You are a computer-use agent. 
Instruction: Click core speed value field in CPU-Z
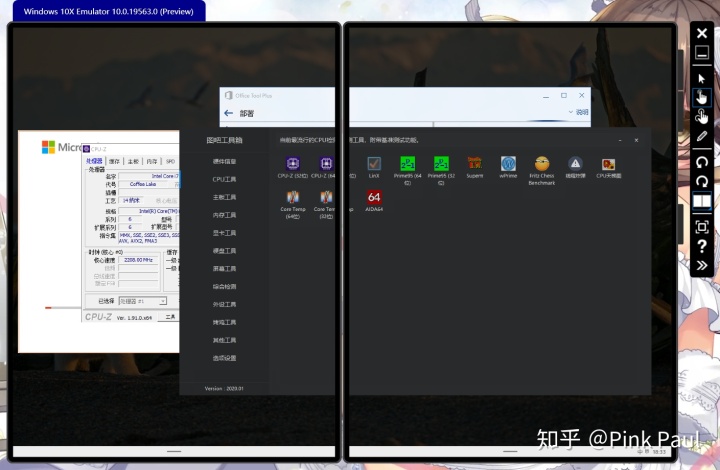[138, 260]
